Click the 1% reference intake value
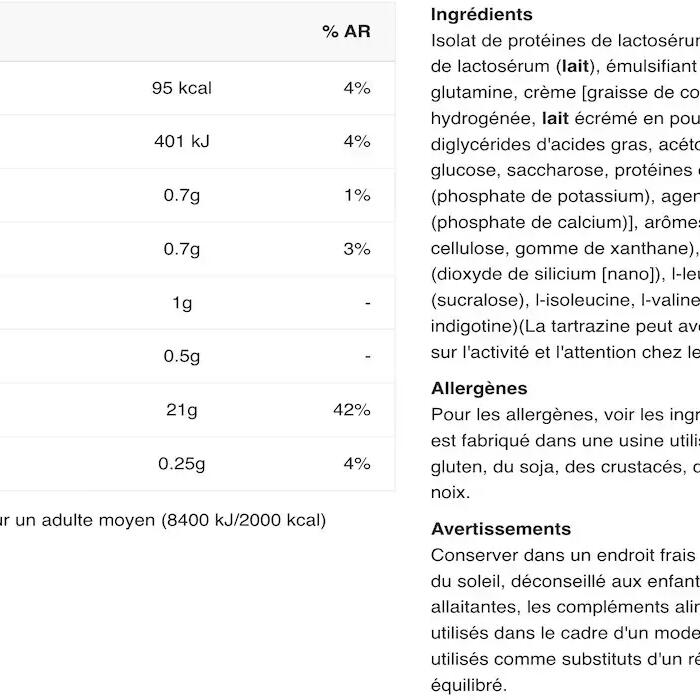 click(x=357, y=195)
